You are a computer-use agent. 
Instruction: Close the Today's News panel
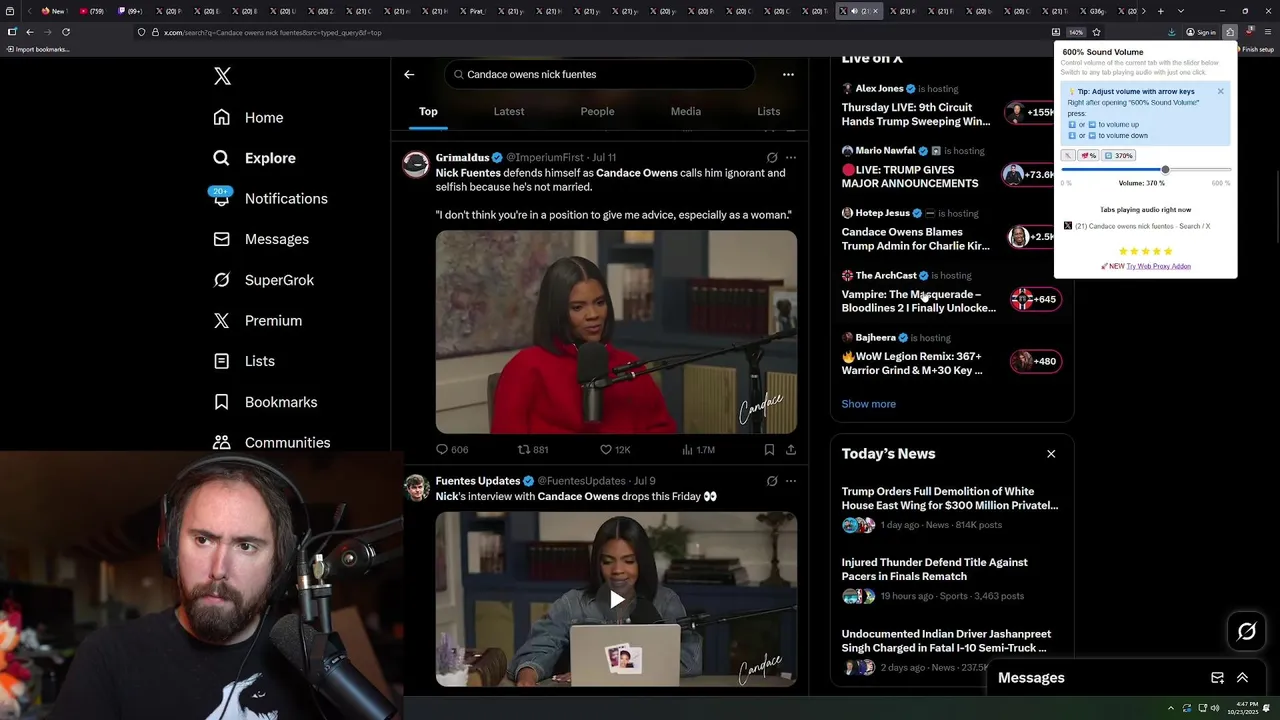point(1051,454)
